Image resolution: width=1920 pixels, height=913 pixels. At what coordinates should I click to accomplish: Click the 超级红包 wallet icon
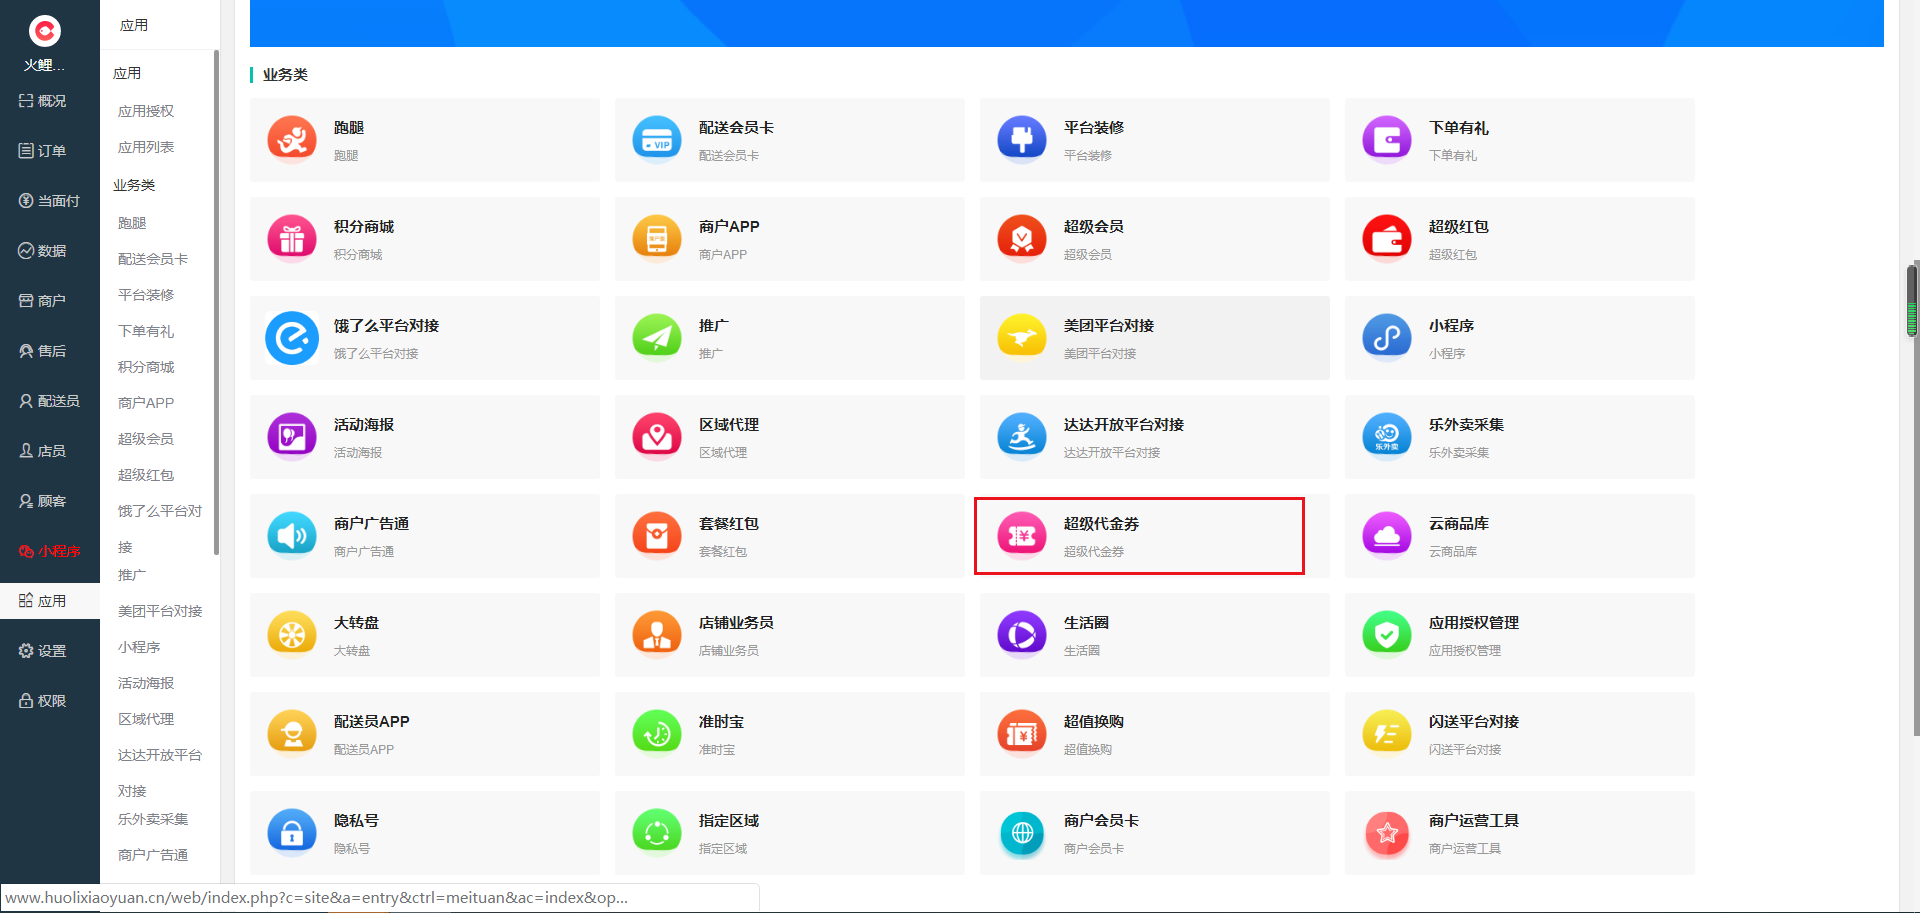point(1387,238)
